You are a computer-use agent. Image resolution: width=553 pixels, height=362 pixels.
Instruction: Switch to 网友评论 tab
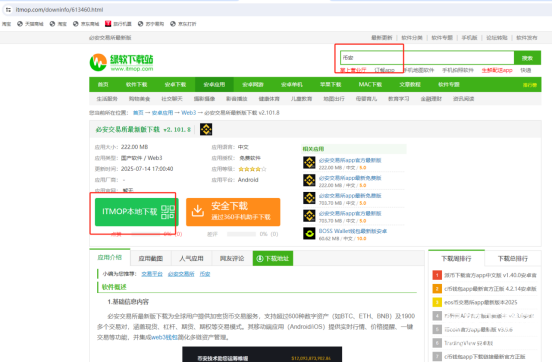pos(232,259)
